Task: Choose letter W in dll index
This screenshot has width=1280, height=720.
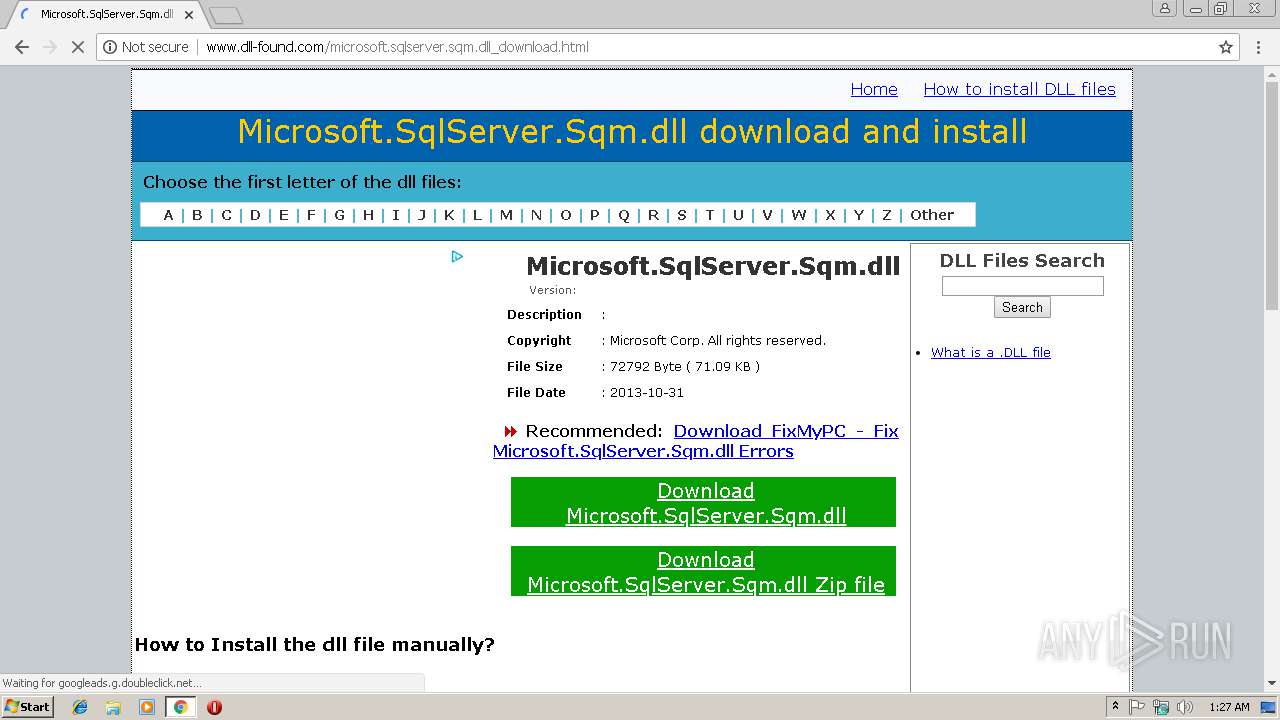Action: [x=798, y=215]
